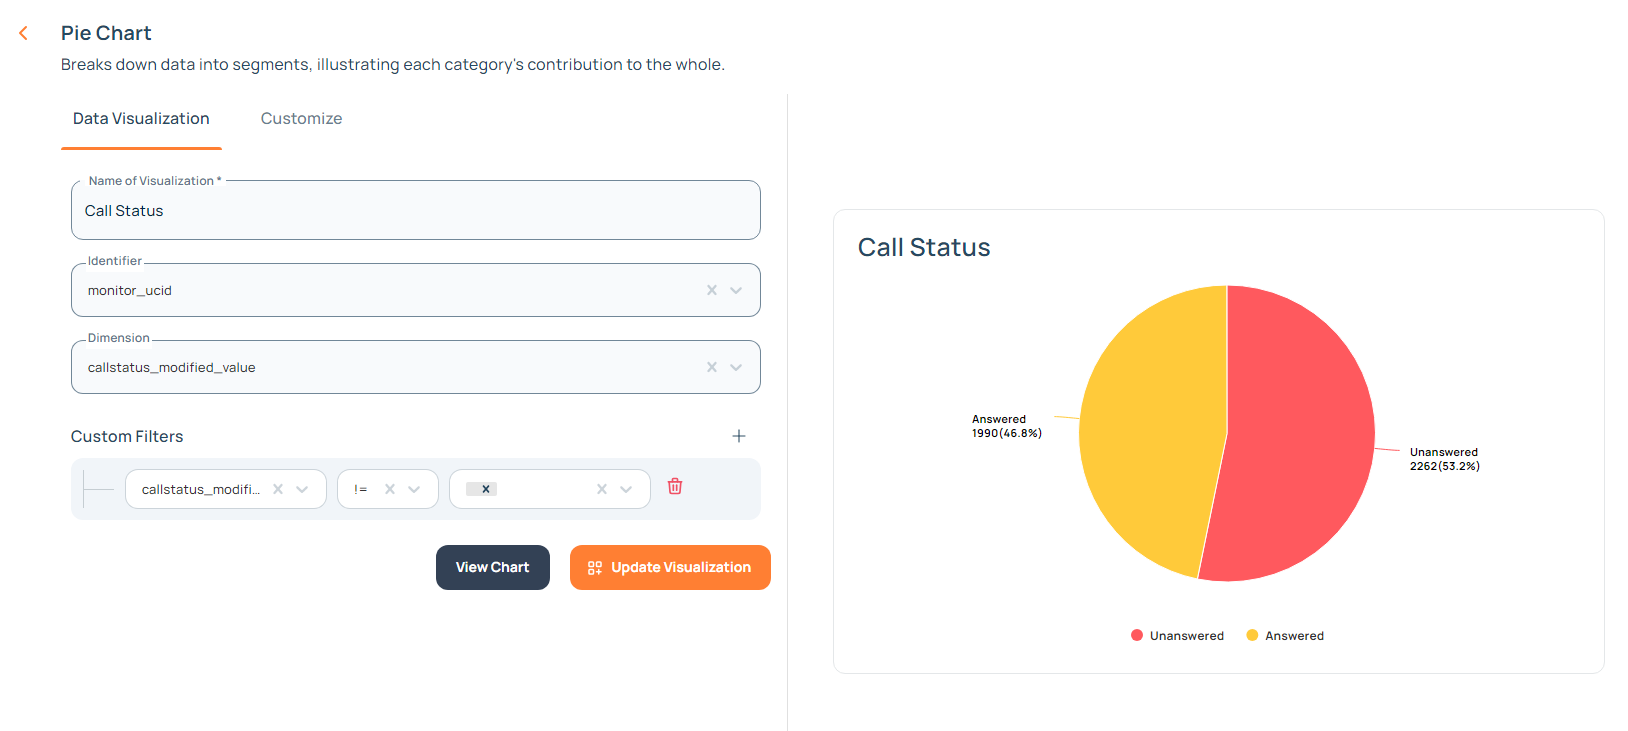Toggle Unanswered series in chart legend
The width and height of the screenshot is (1628, 731).
tap(1177, 636)
